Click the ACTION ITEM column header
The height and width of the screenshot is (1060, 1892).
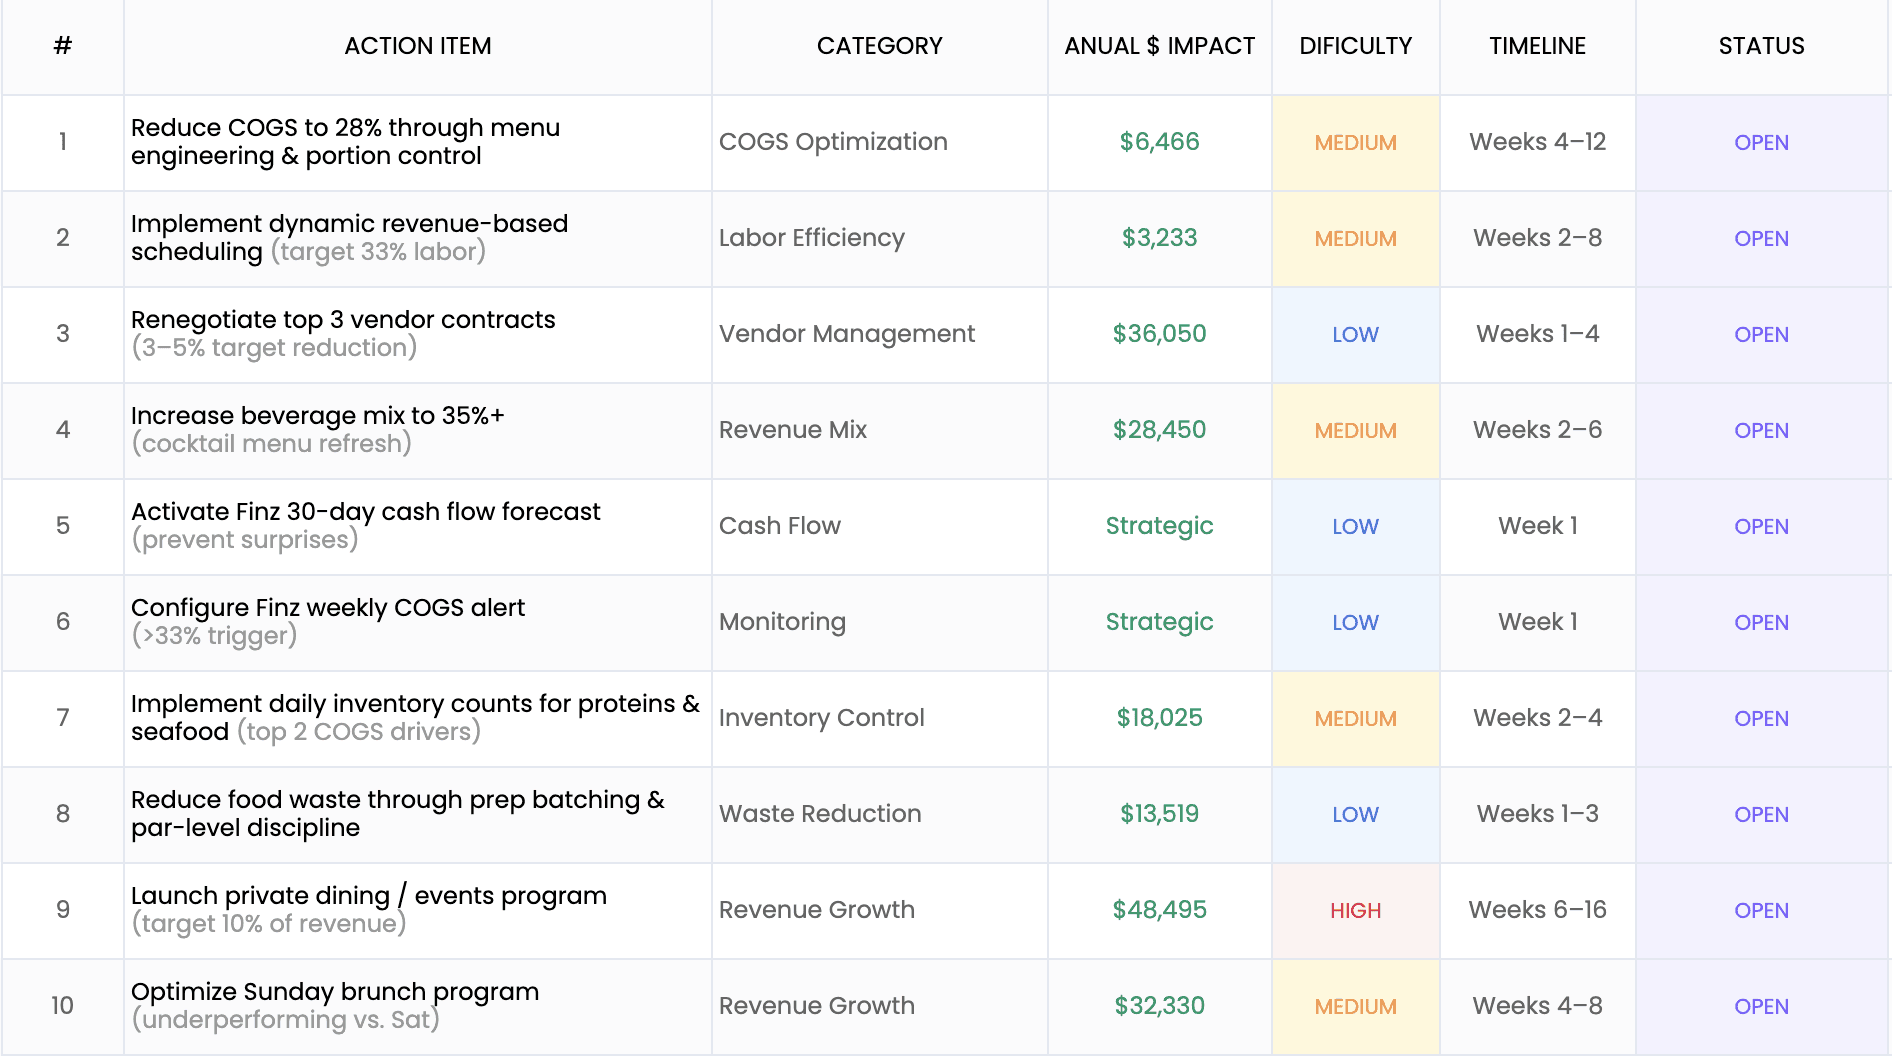[x=417, y=46]
